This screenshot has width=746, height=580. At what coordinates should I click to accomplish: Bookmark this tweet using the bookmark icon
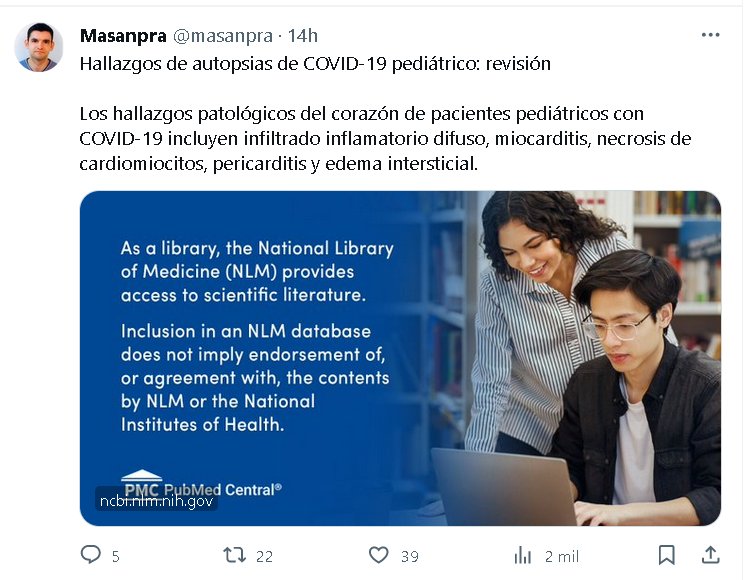pos(667,555)
